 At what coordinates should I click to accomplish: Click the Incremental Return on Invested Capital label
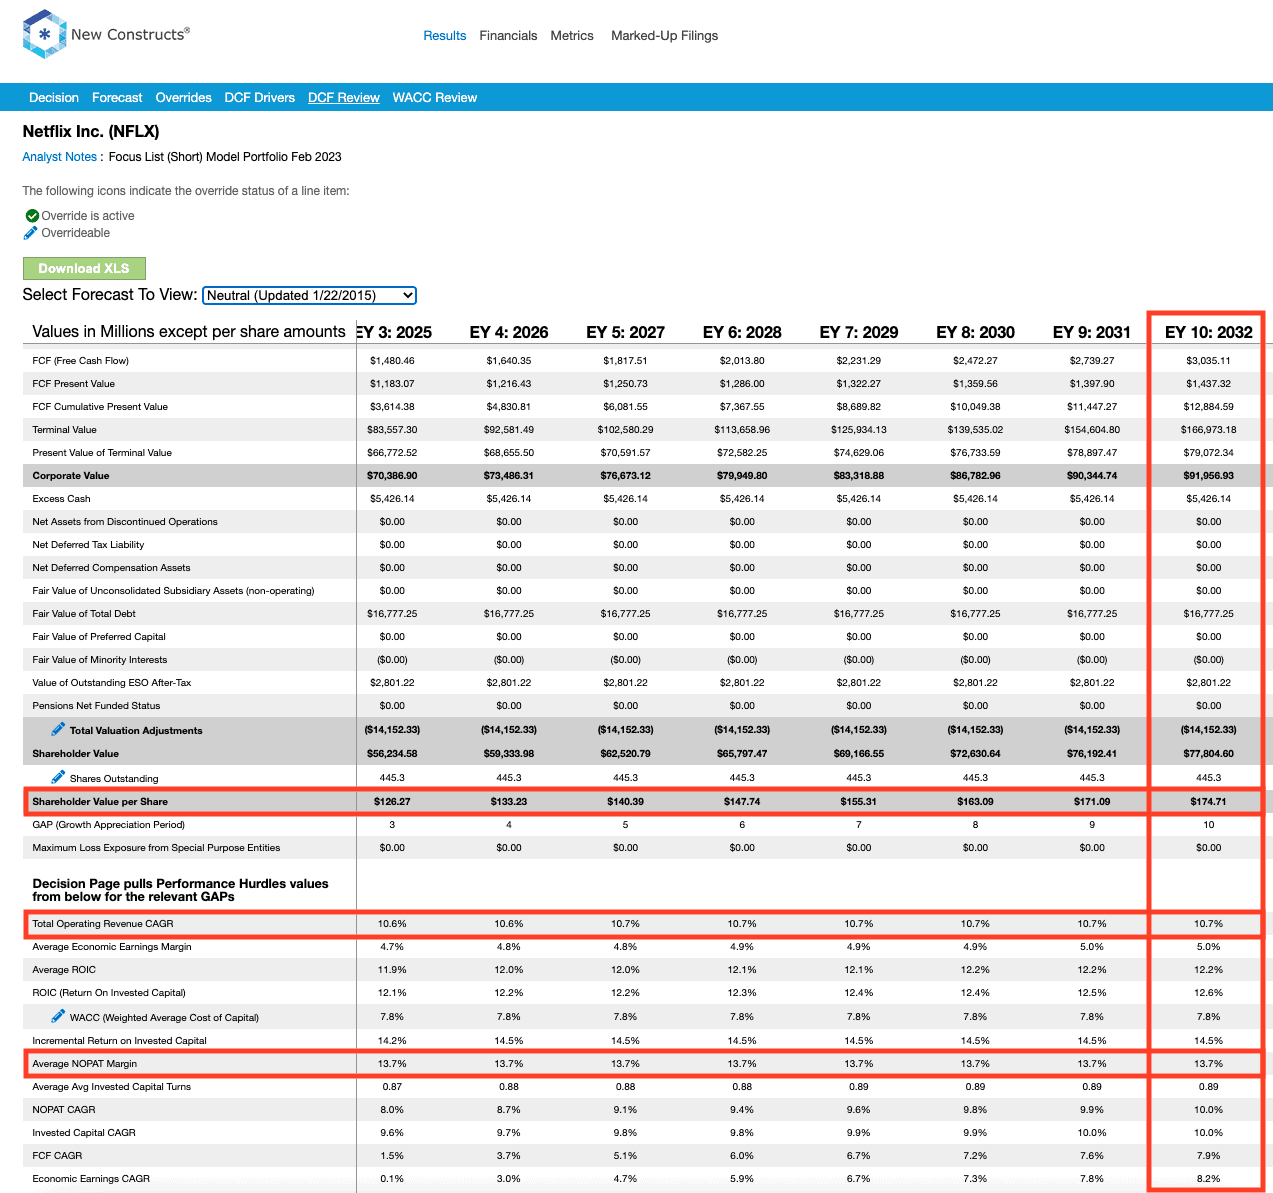[120, 1041]
